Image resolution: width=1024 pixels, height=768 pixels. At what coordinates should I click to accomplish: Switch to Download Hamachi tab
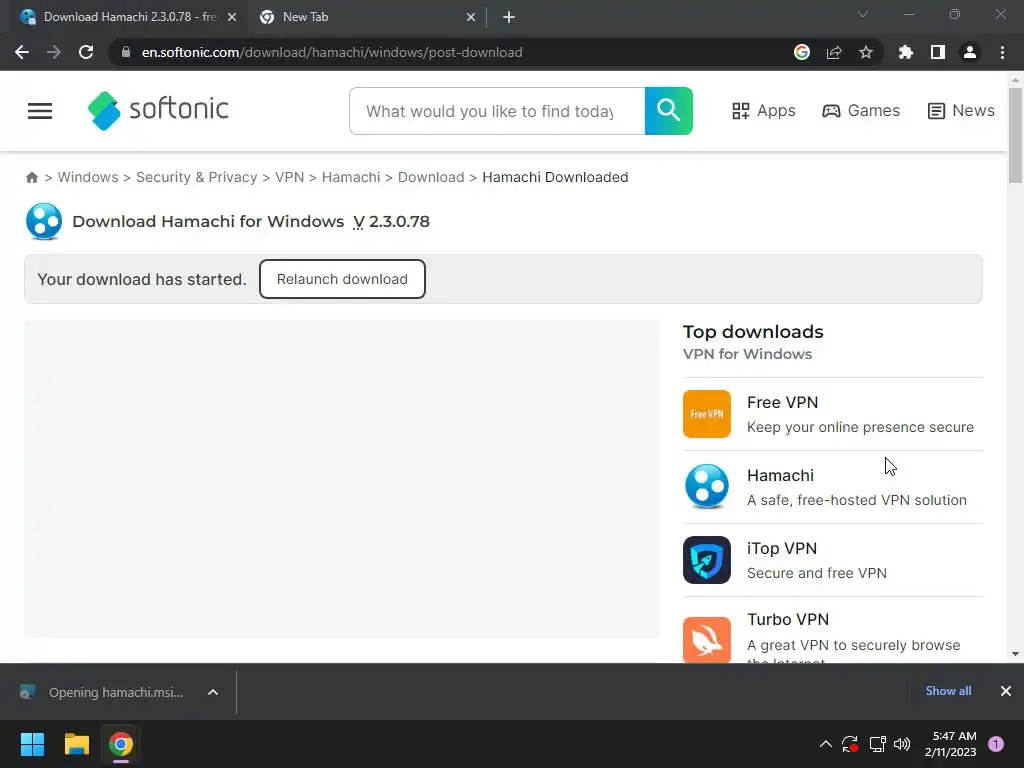(x=129, y=17)
